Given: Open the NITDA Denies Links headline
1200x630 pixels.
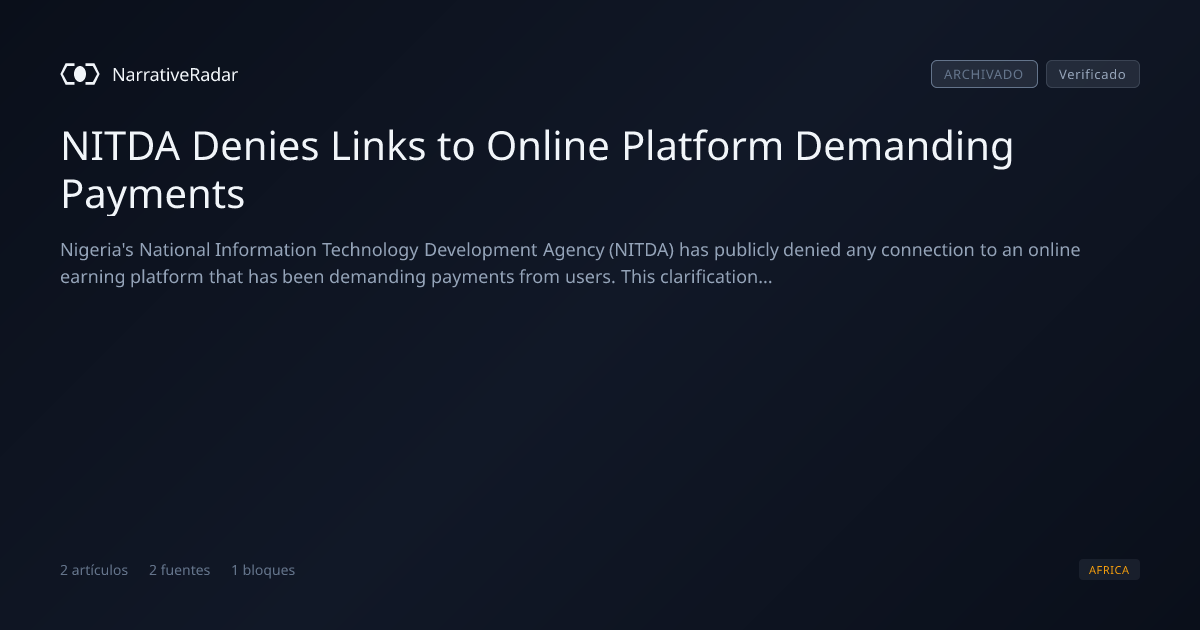Looking at the screenshot, I should (537, 170).
